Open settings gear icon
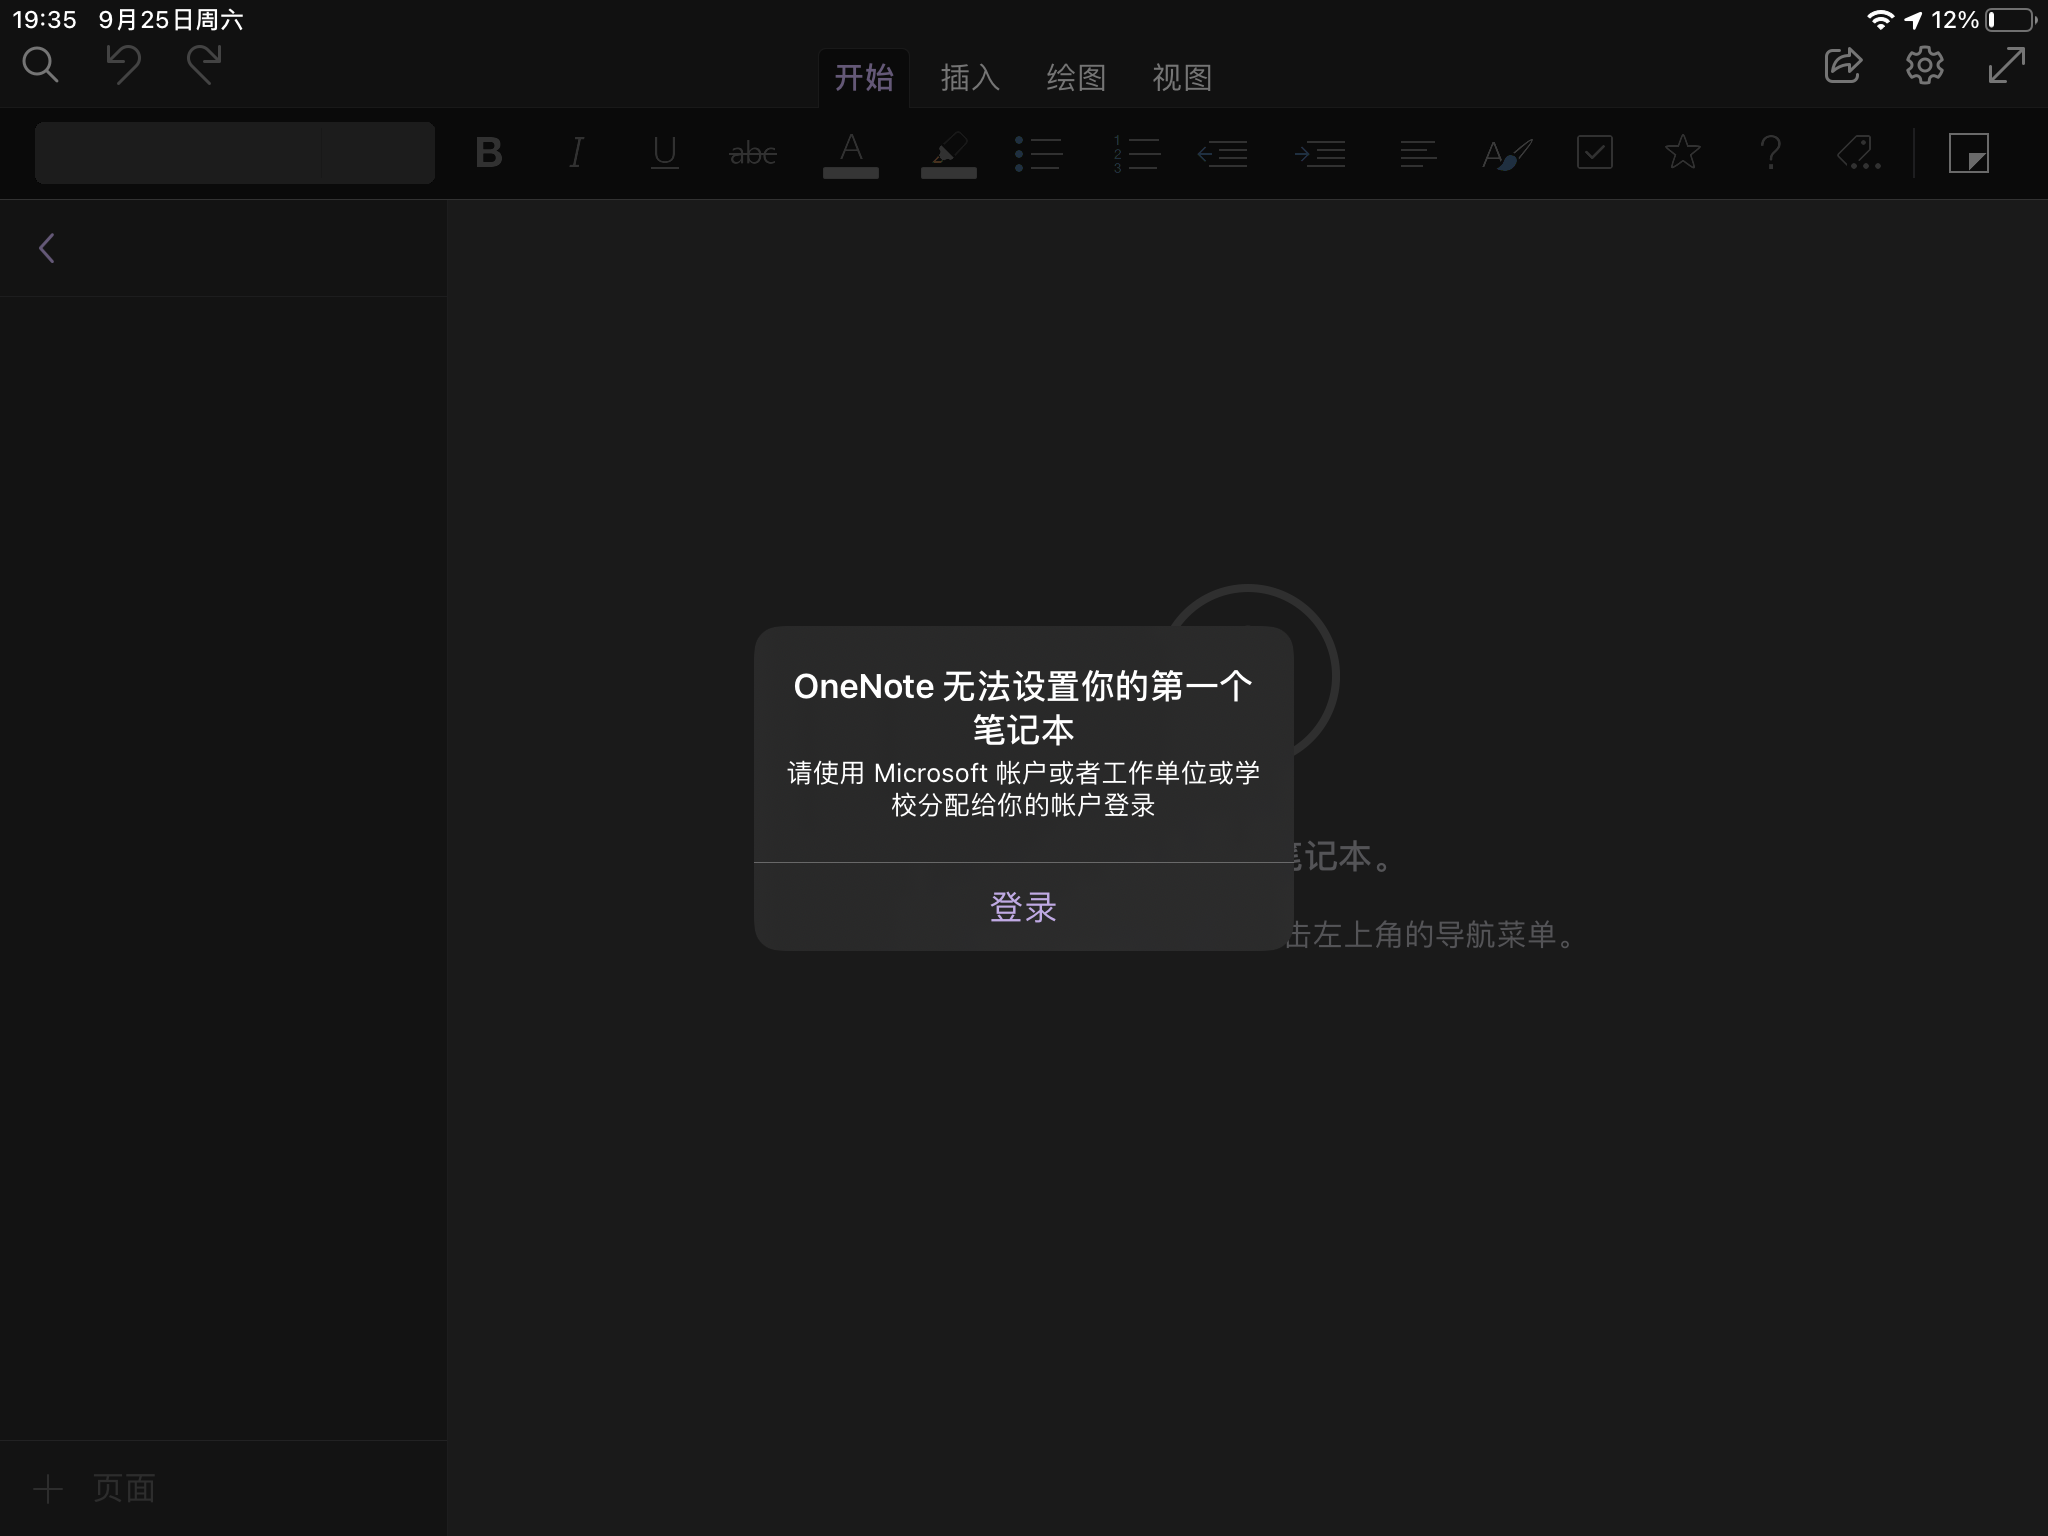The height and width of the screenshot is (1536, 2048). pyautogui.click(x=1924, y=66)
